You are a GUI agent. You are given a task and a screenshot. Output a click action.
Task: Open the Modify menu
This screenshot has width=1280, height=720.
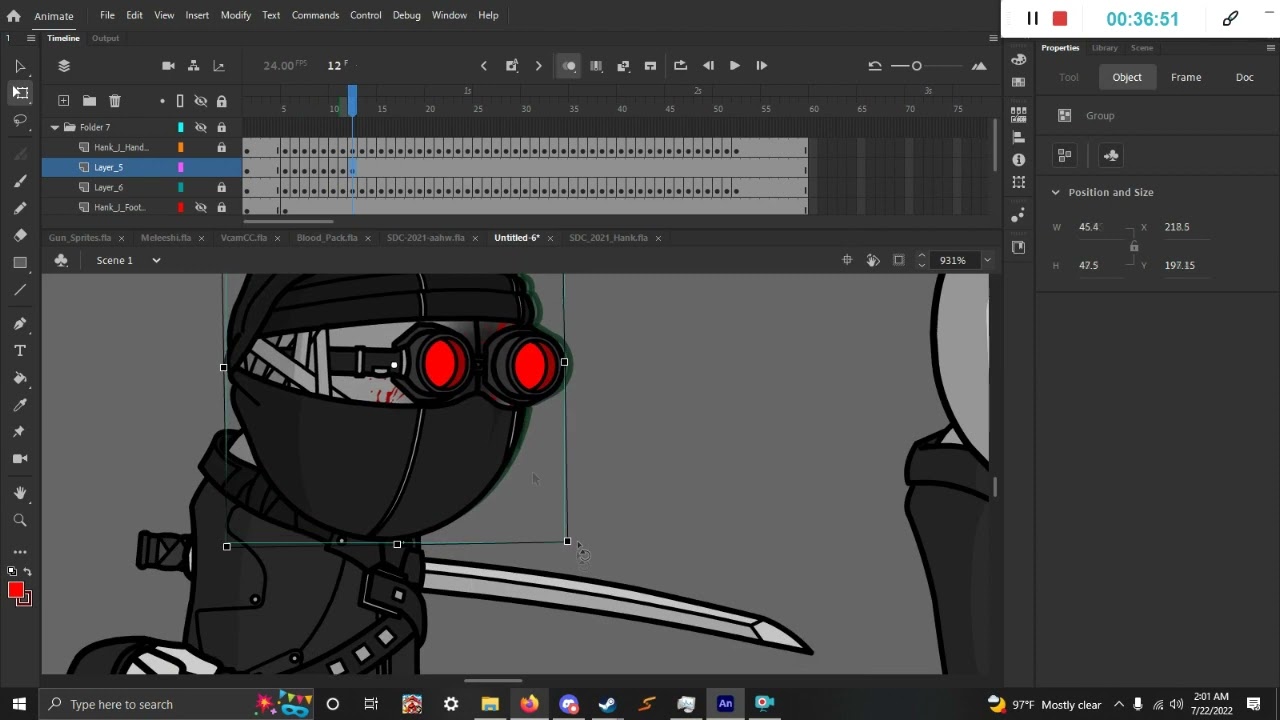[236, 15]
